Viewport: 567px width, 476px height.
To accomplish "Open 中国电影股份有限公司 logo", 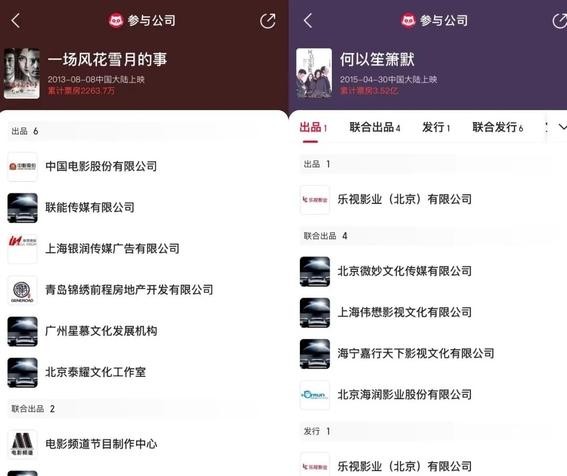I will (22, 166).
